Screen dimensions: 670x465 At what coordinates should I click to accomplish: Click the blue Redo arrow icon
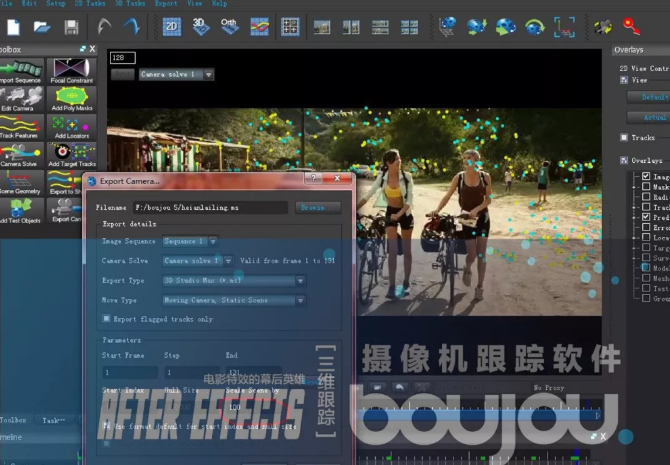[132, 26]
